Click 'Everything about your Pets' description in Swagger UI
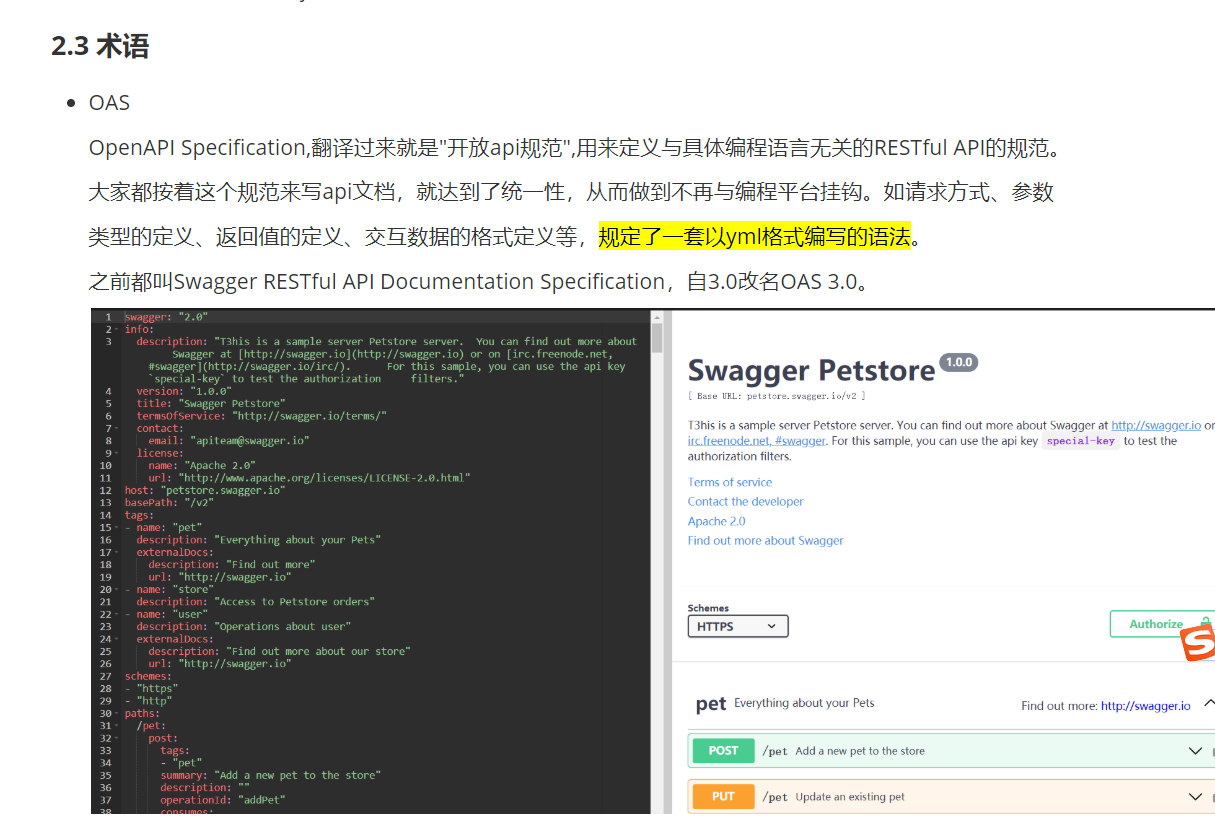 pos(804,703)
